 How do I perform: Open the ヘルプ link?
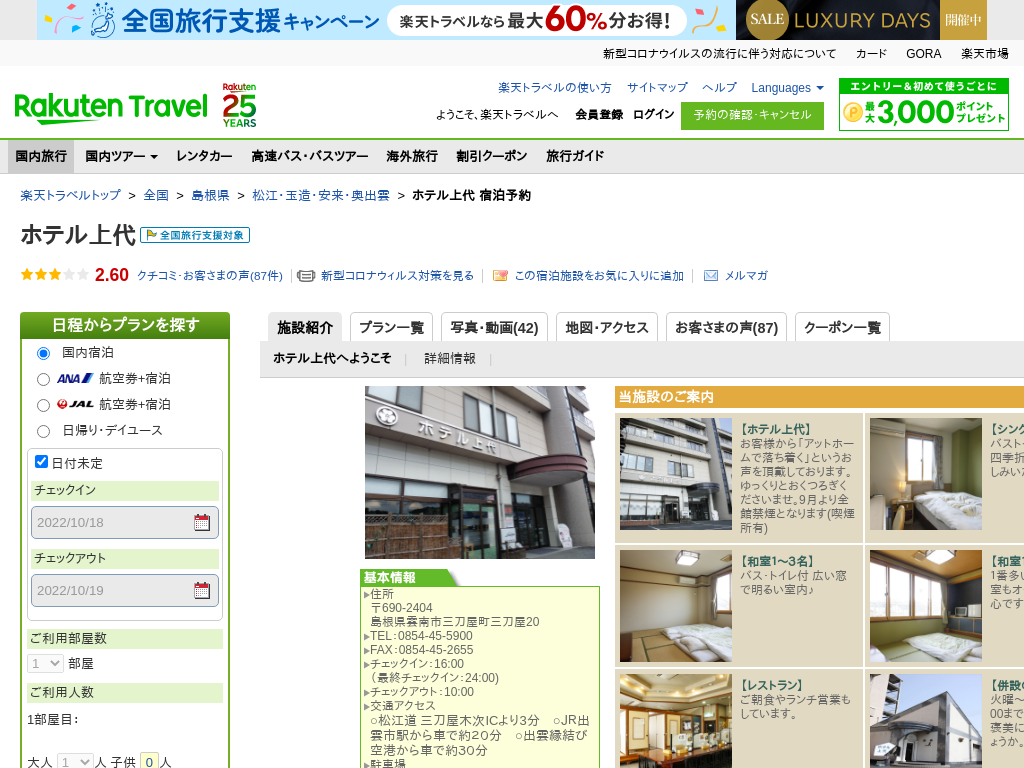[x=719, y=88]
